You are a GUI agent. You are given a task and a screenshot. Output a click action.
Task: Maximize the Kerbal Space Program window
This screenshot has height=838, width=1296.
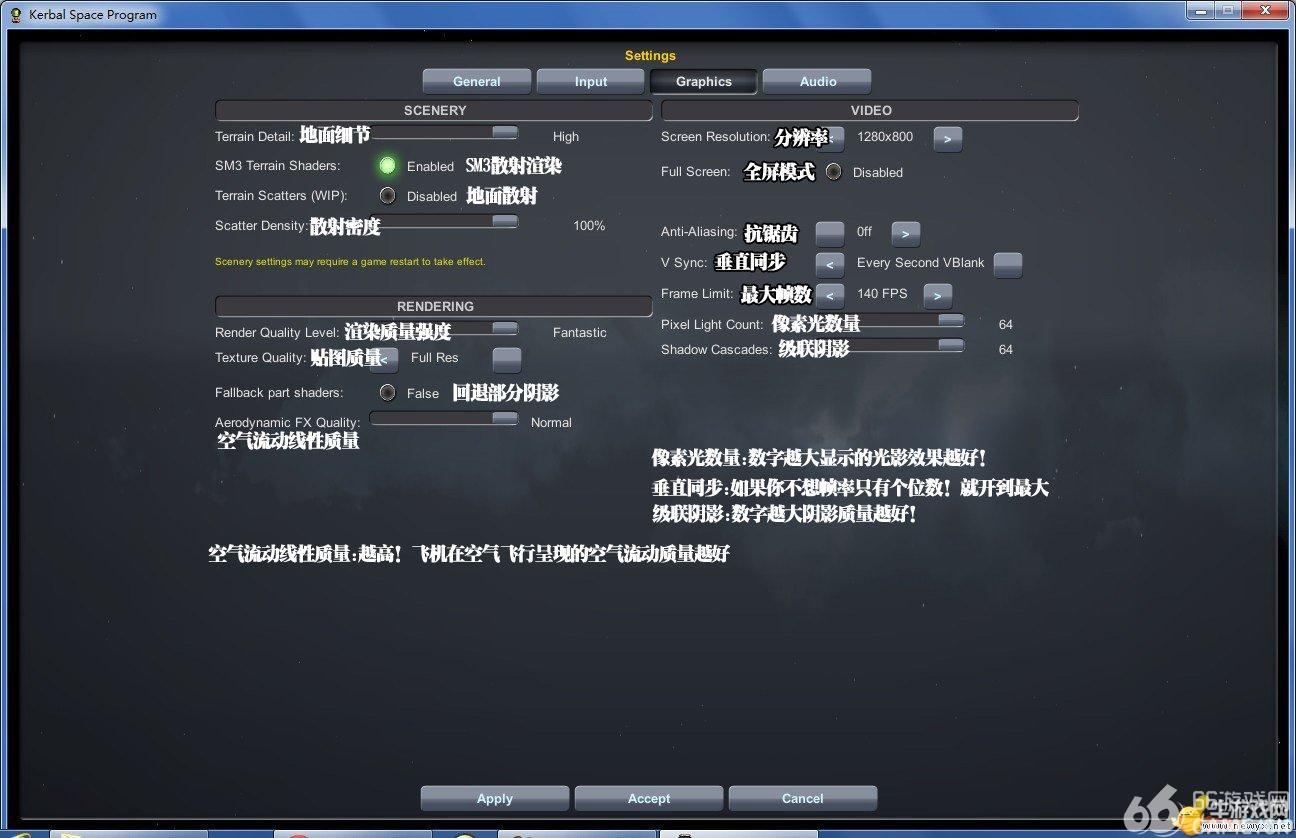tap(1227, 10)
